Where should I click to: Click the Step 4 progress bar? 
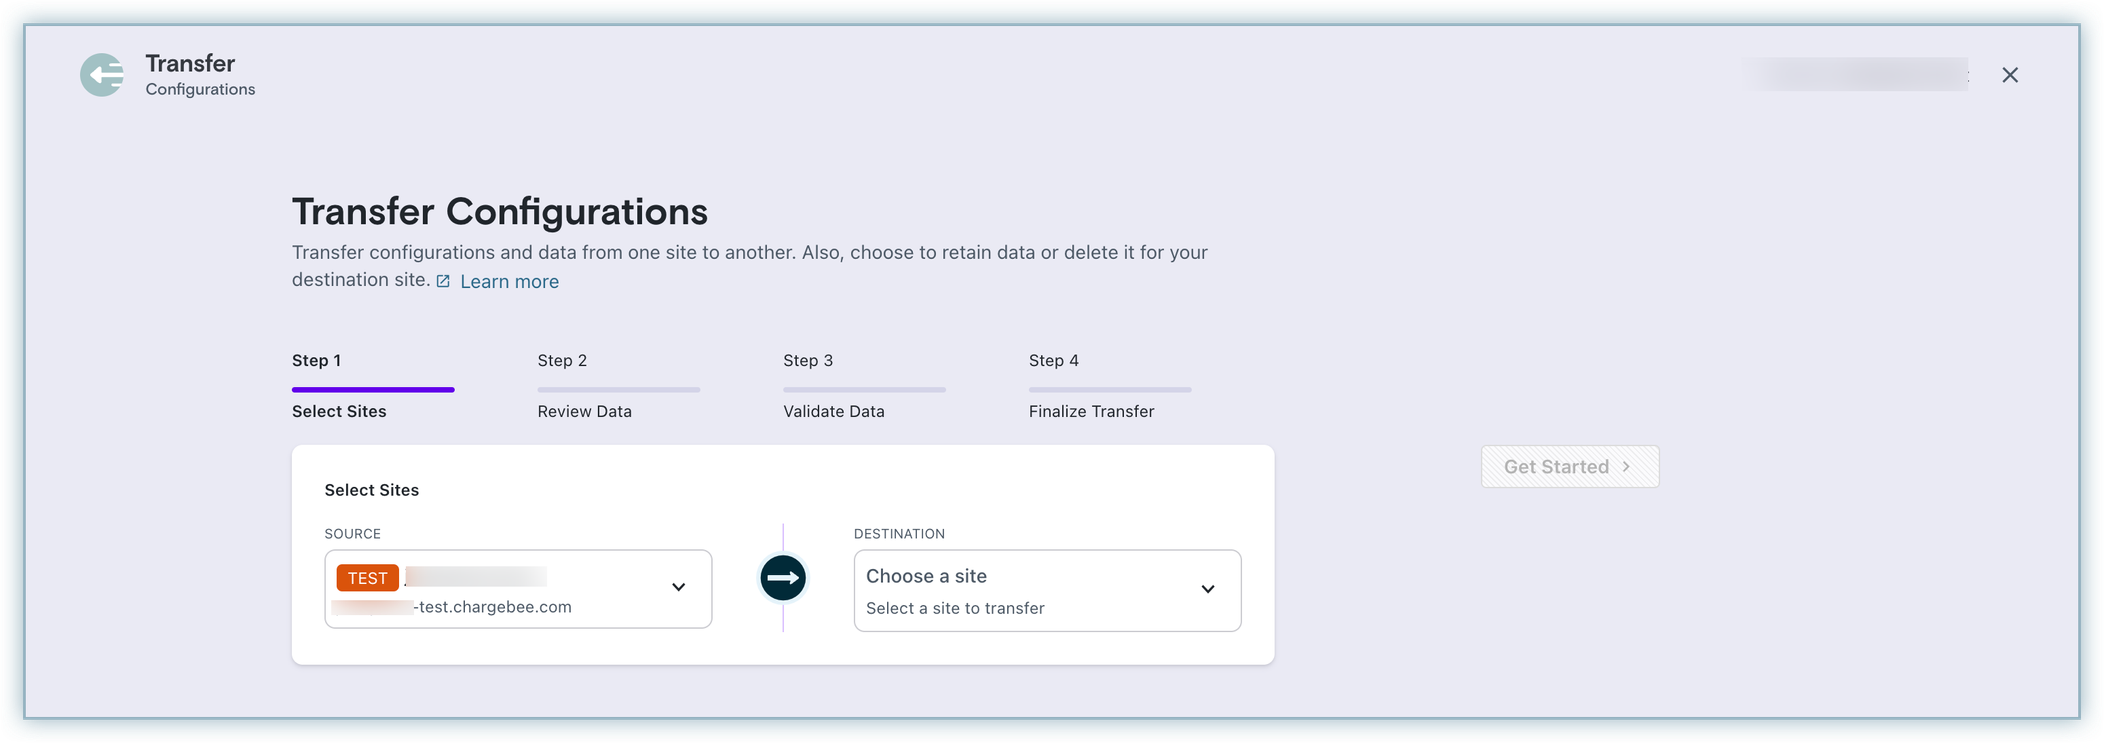coord(1110,389)
